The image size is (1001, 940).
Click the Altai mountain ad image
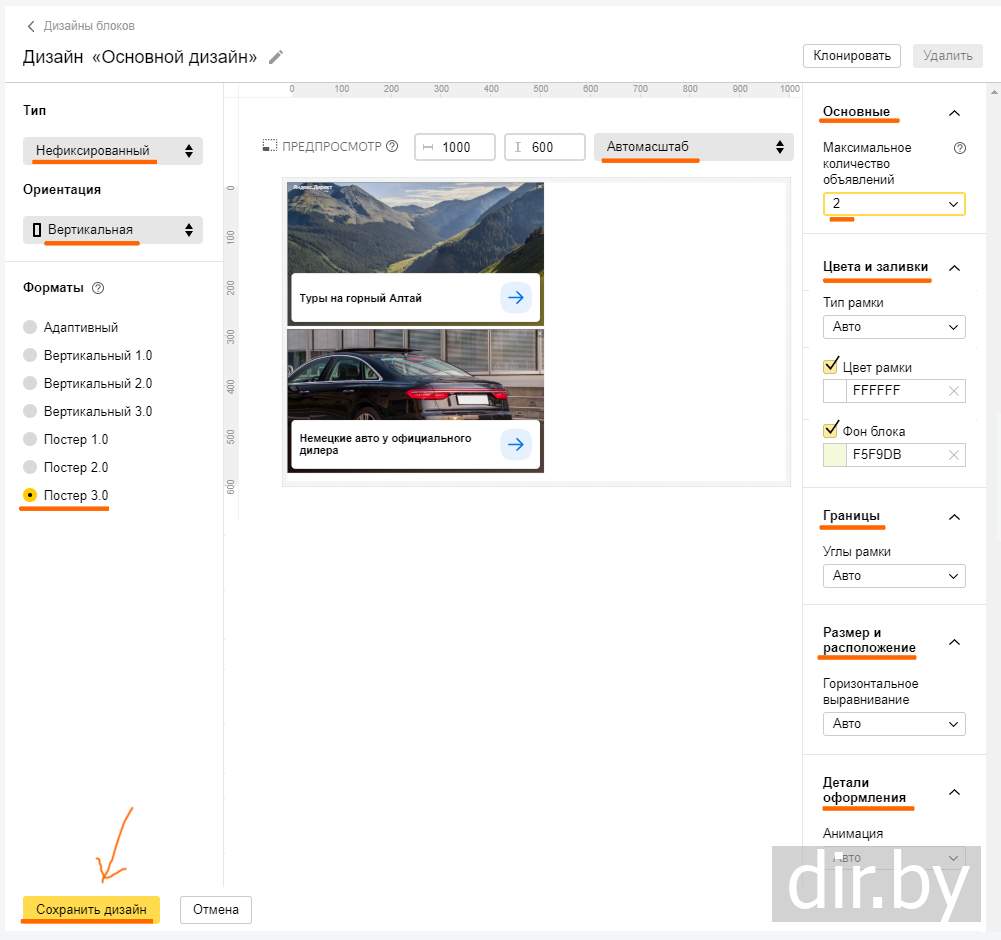point(416,228)
